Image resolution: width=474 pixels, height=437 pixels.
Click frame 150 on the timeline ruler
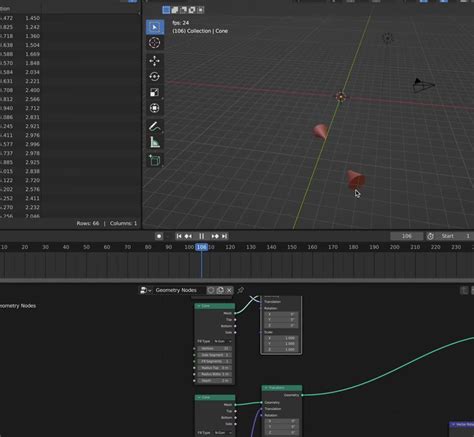coord(292,247)
